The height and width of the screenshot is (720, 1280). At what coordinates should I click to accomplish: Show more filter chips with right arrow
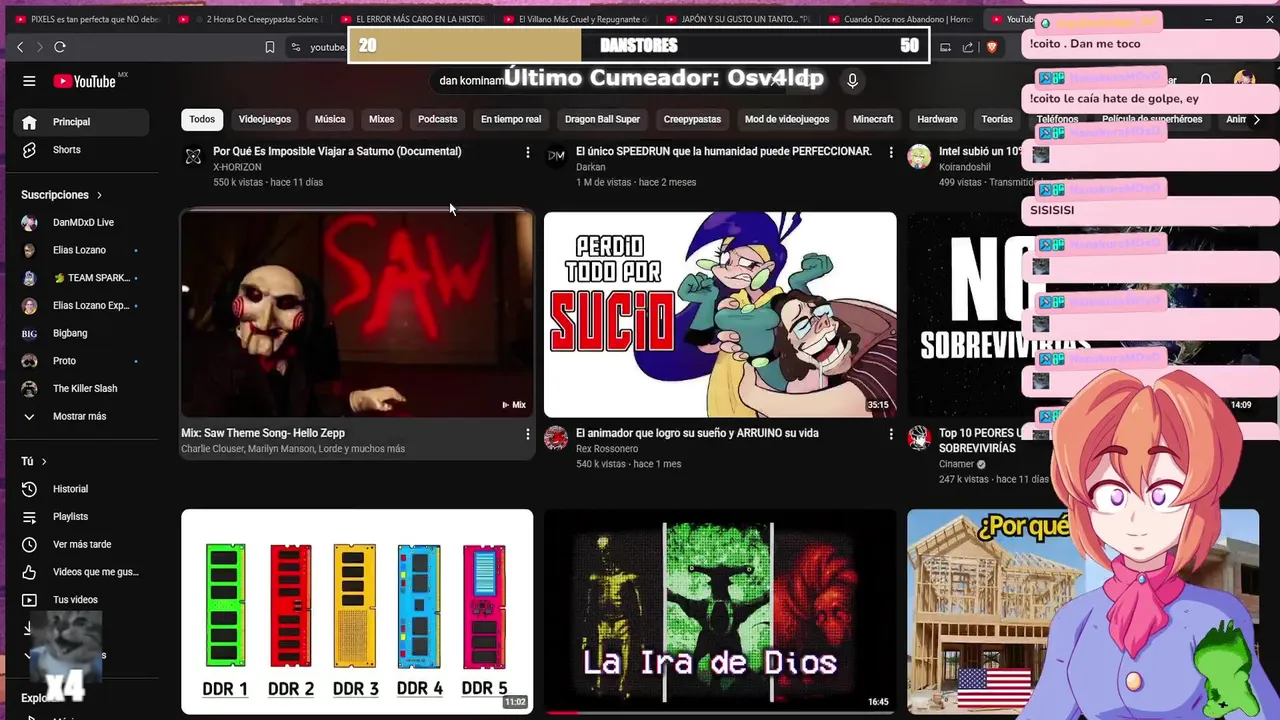tap(1255, 119)
